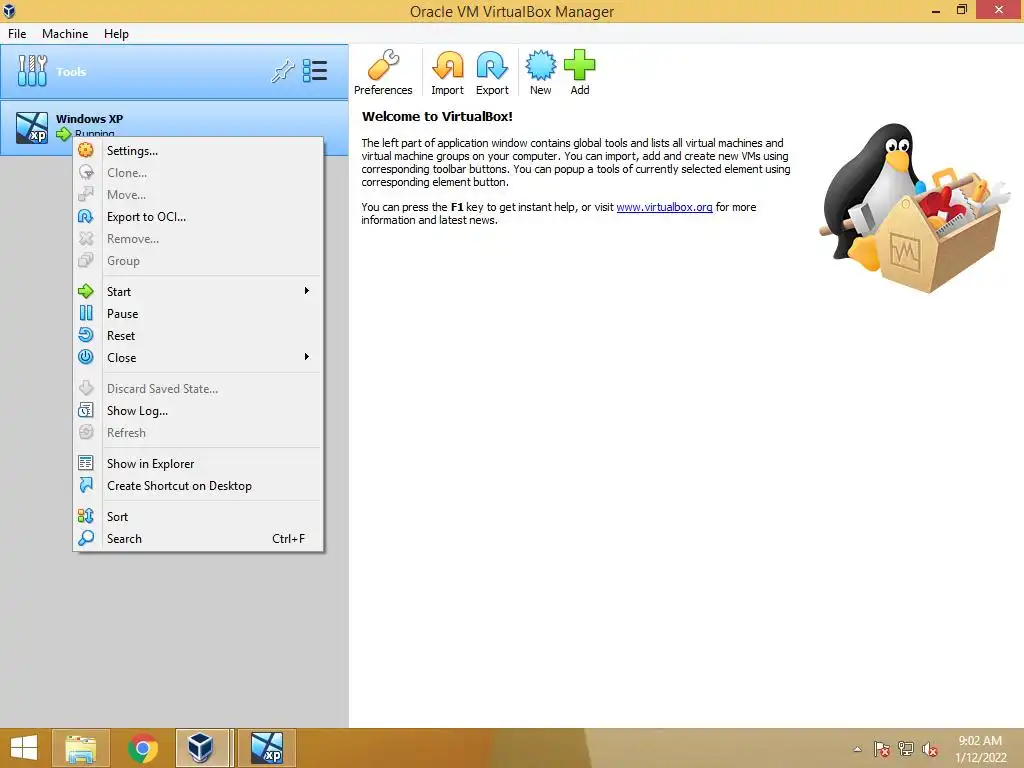Click the network tray icon

click(906, 749)
